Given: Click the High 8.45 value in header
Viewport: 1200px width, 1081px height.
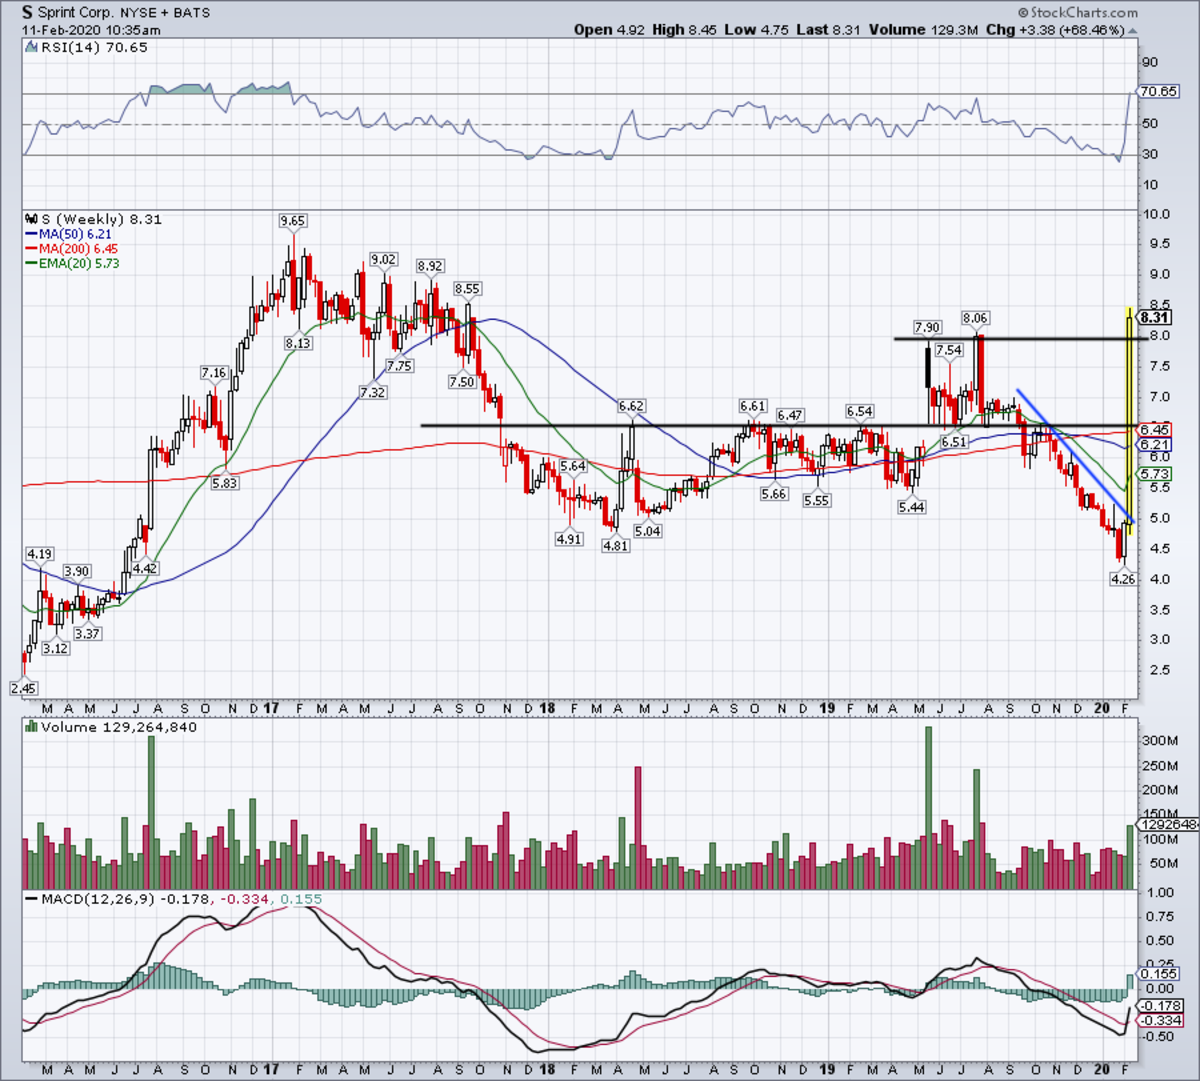Looking at the screenshot, I should coord(684,30).
